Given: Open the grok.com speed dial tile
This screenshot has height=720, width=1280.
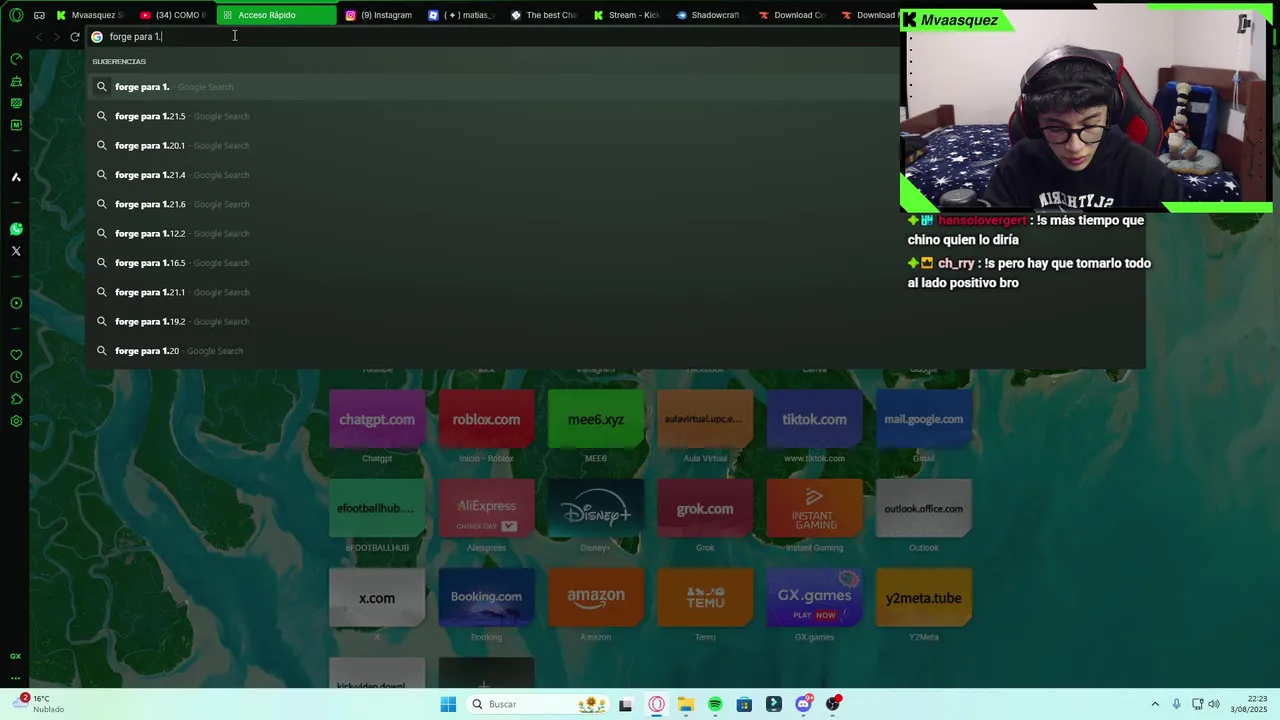Looking at the screenshot, I should tap(705, 508).
